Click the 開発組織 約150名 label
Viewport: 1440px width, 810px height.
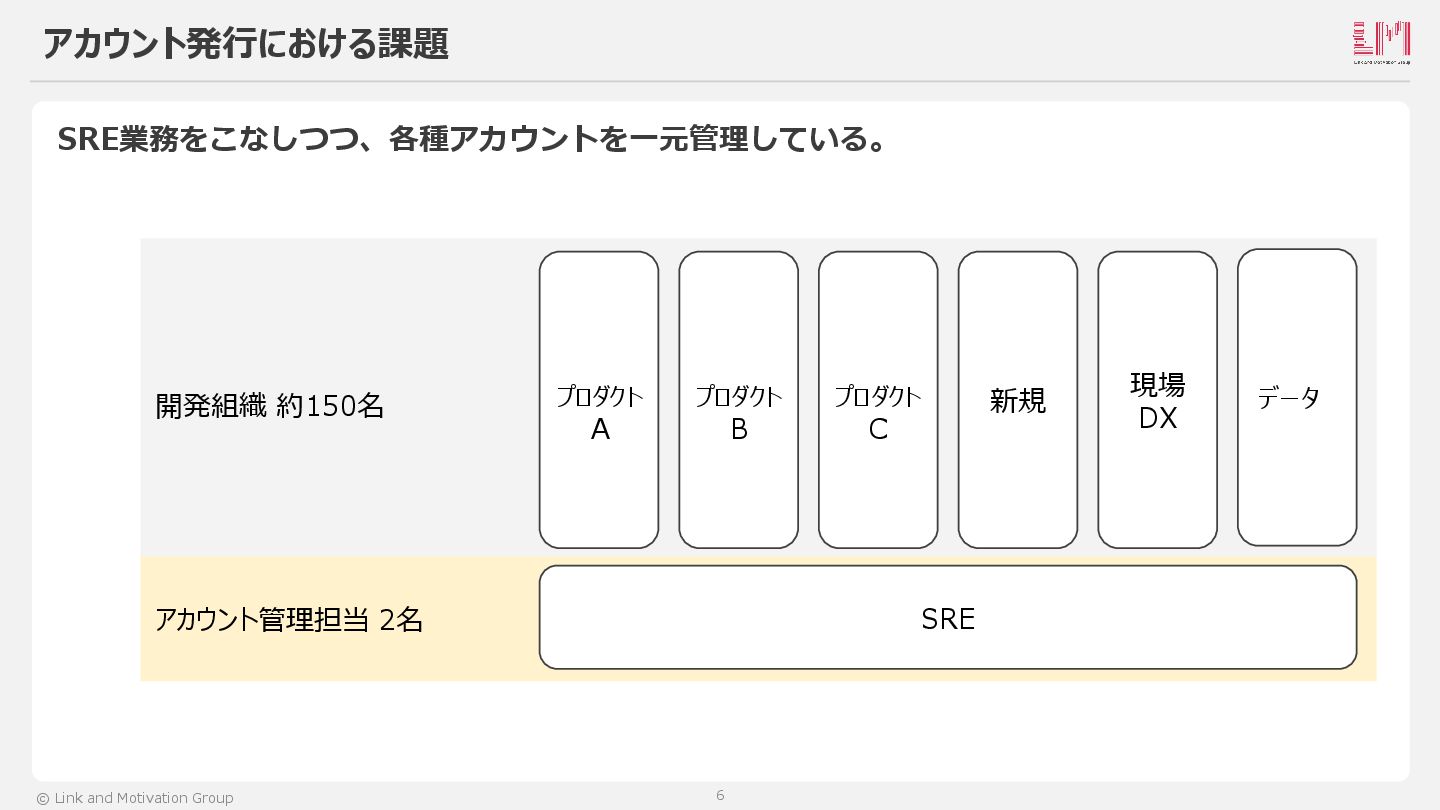270,406
